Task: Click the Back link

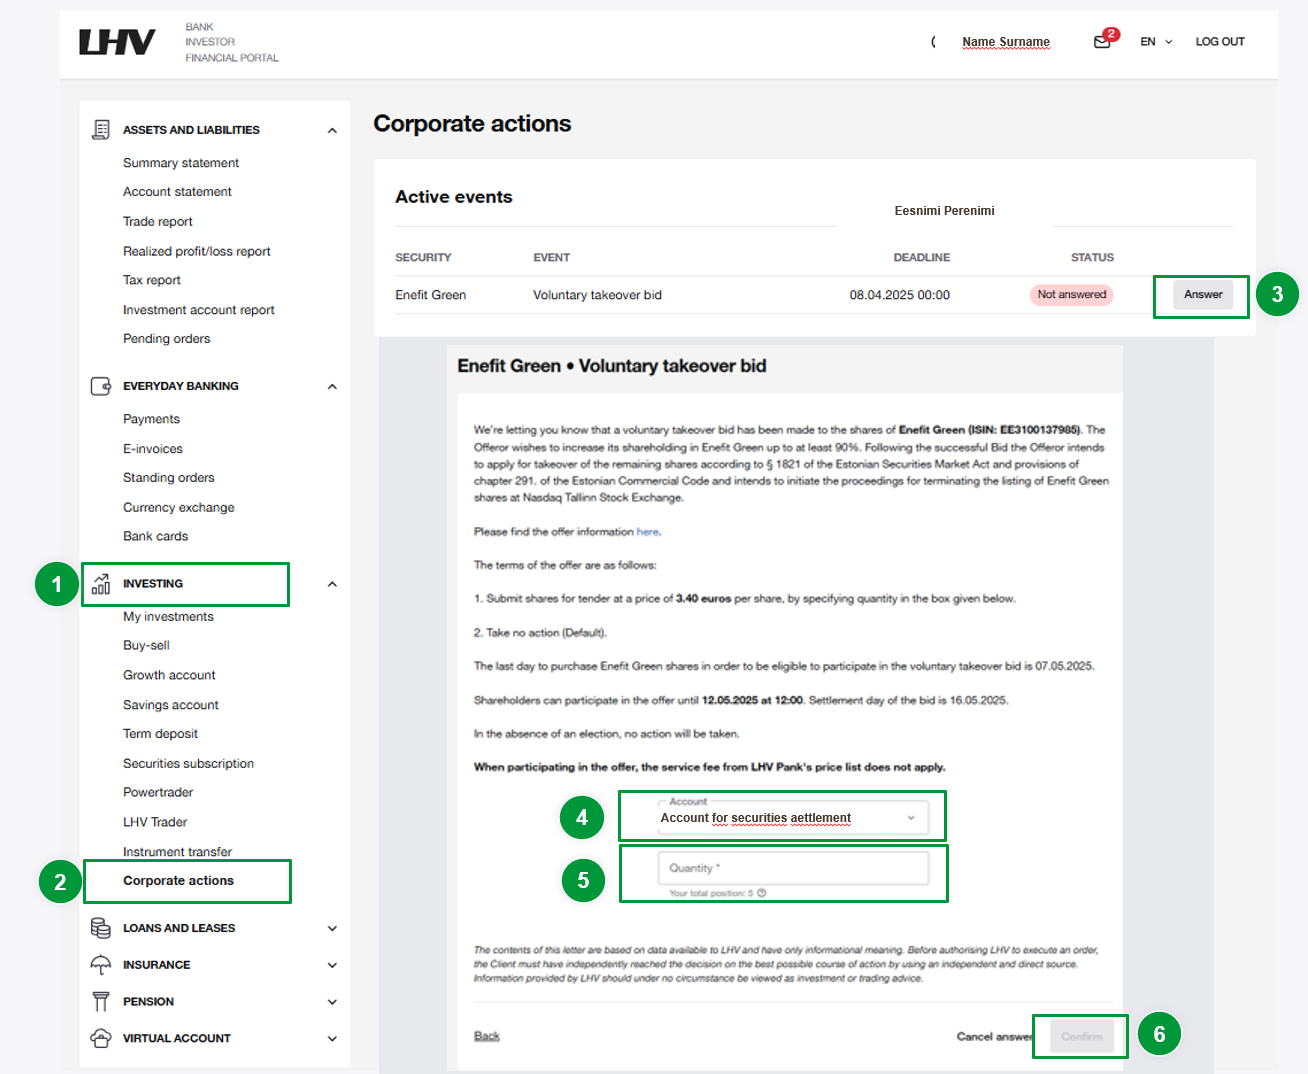Action: coord(487,1036)
